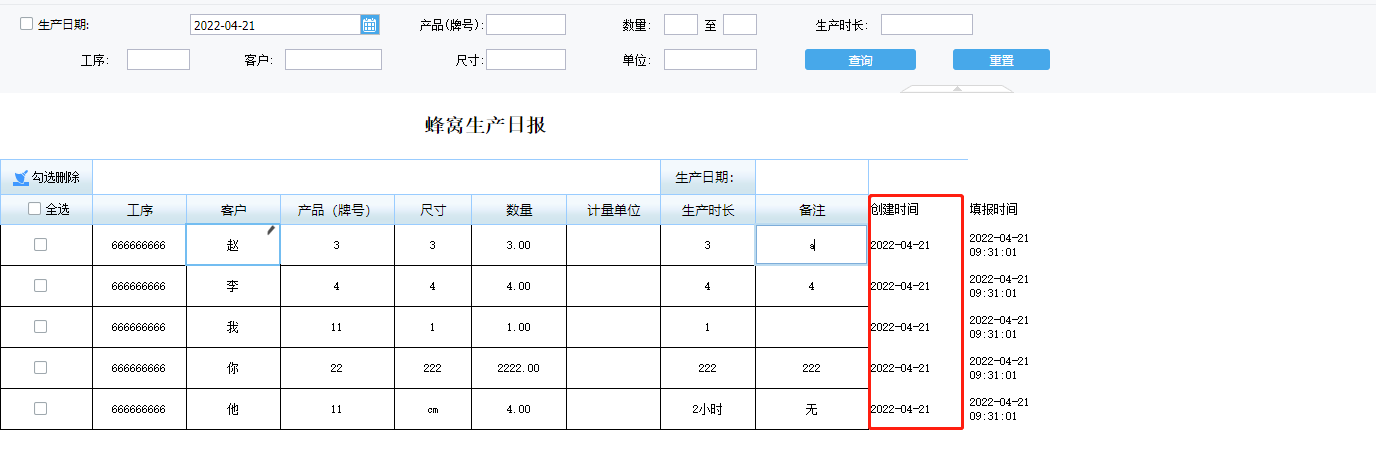Viewport: 1376px width, 470px height.
Task: Click the 尺寸 column header
Action: tap(433, 210)
